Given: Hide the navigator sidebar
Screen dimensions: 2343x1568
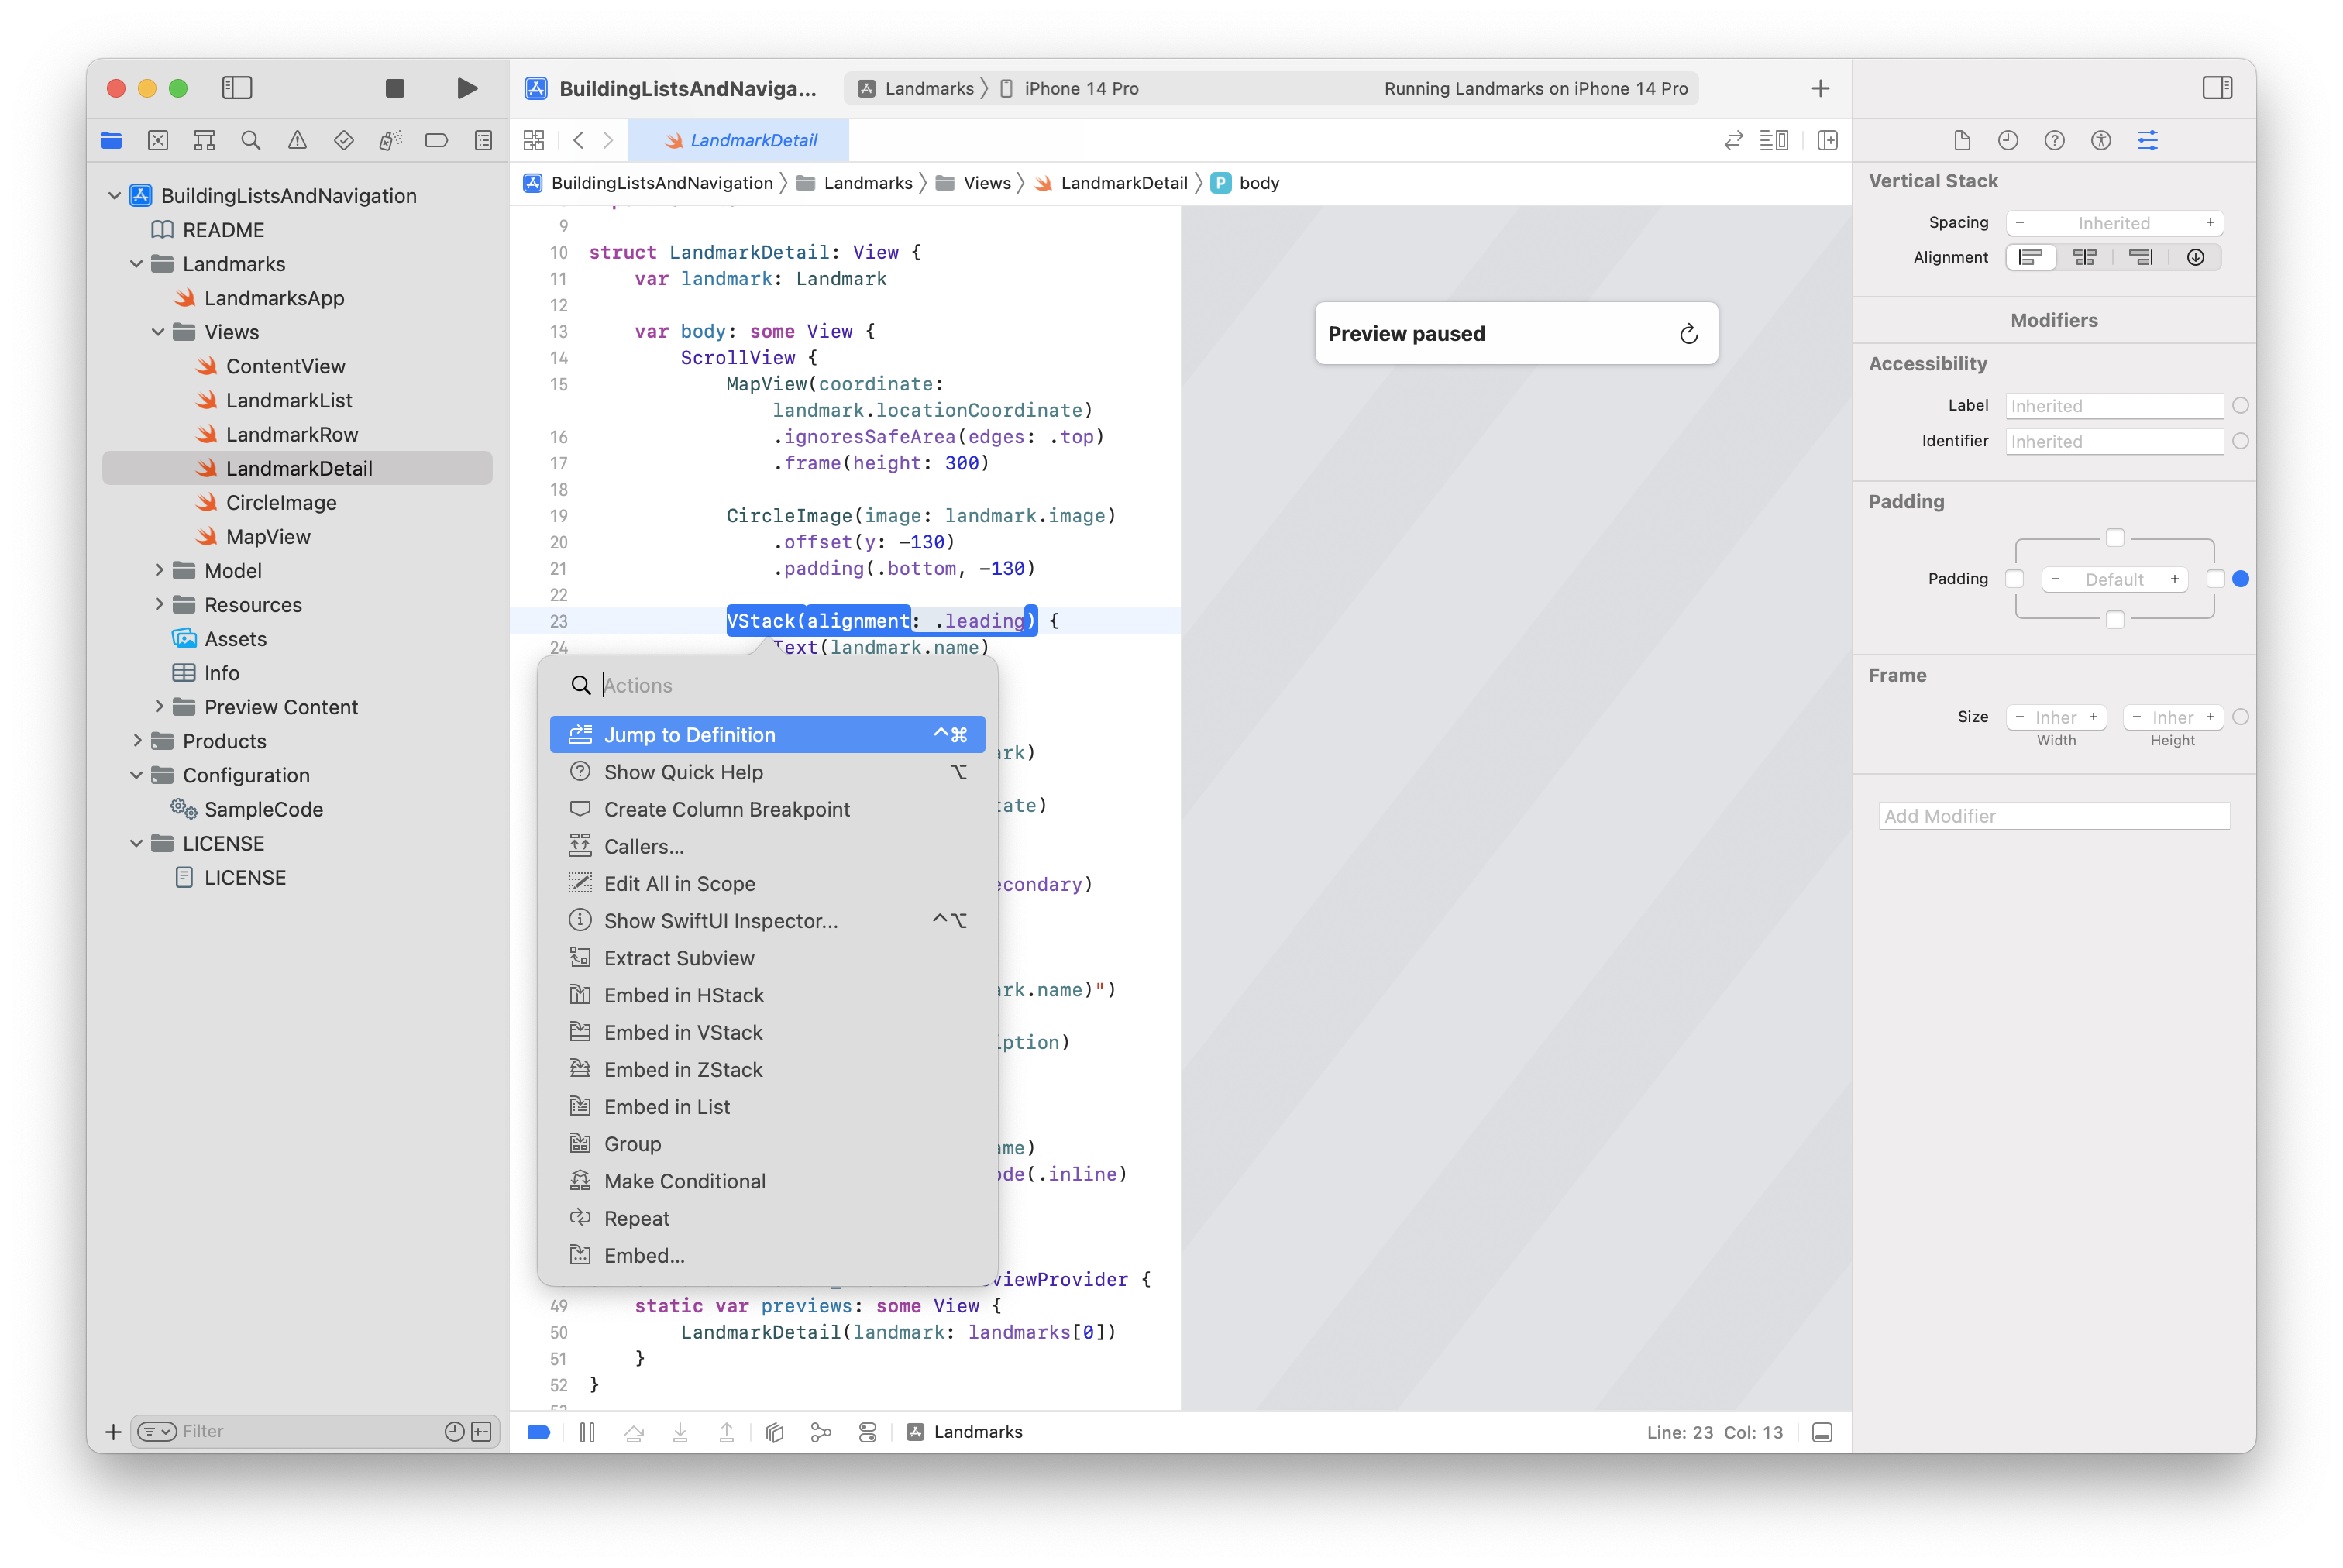Looking at the screenshot, I should point(237,88).
